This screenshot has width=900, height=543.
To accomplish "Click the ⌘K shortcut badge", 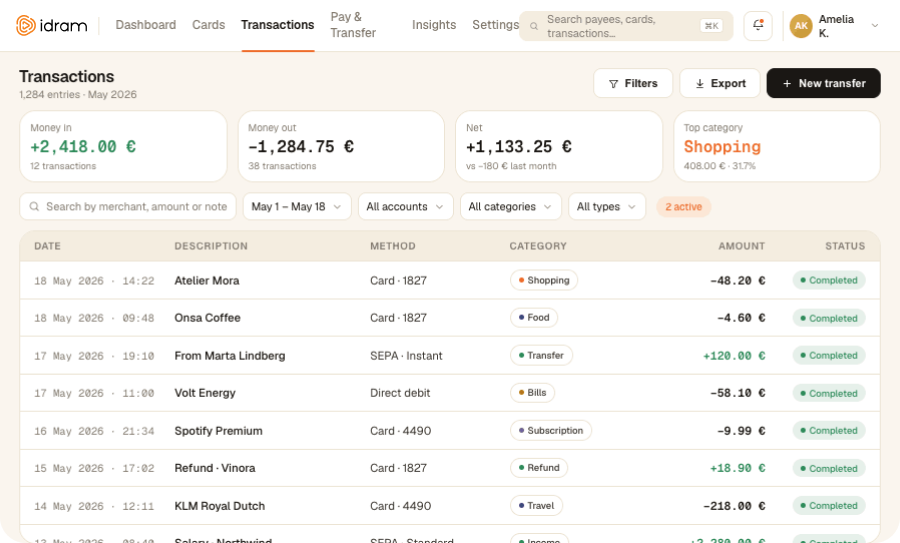I will coord(712,26).
